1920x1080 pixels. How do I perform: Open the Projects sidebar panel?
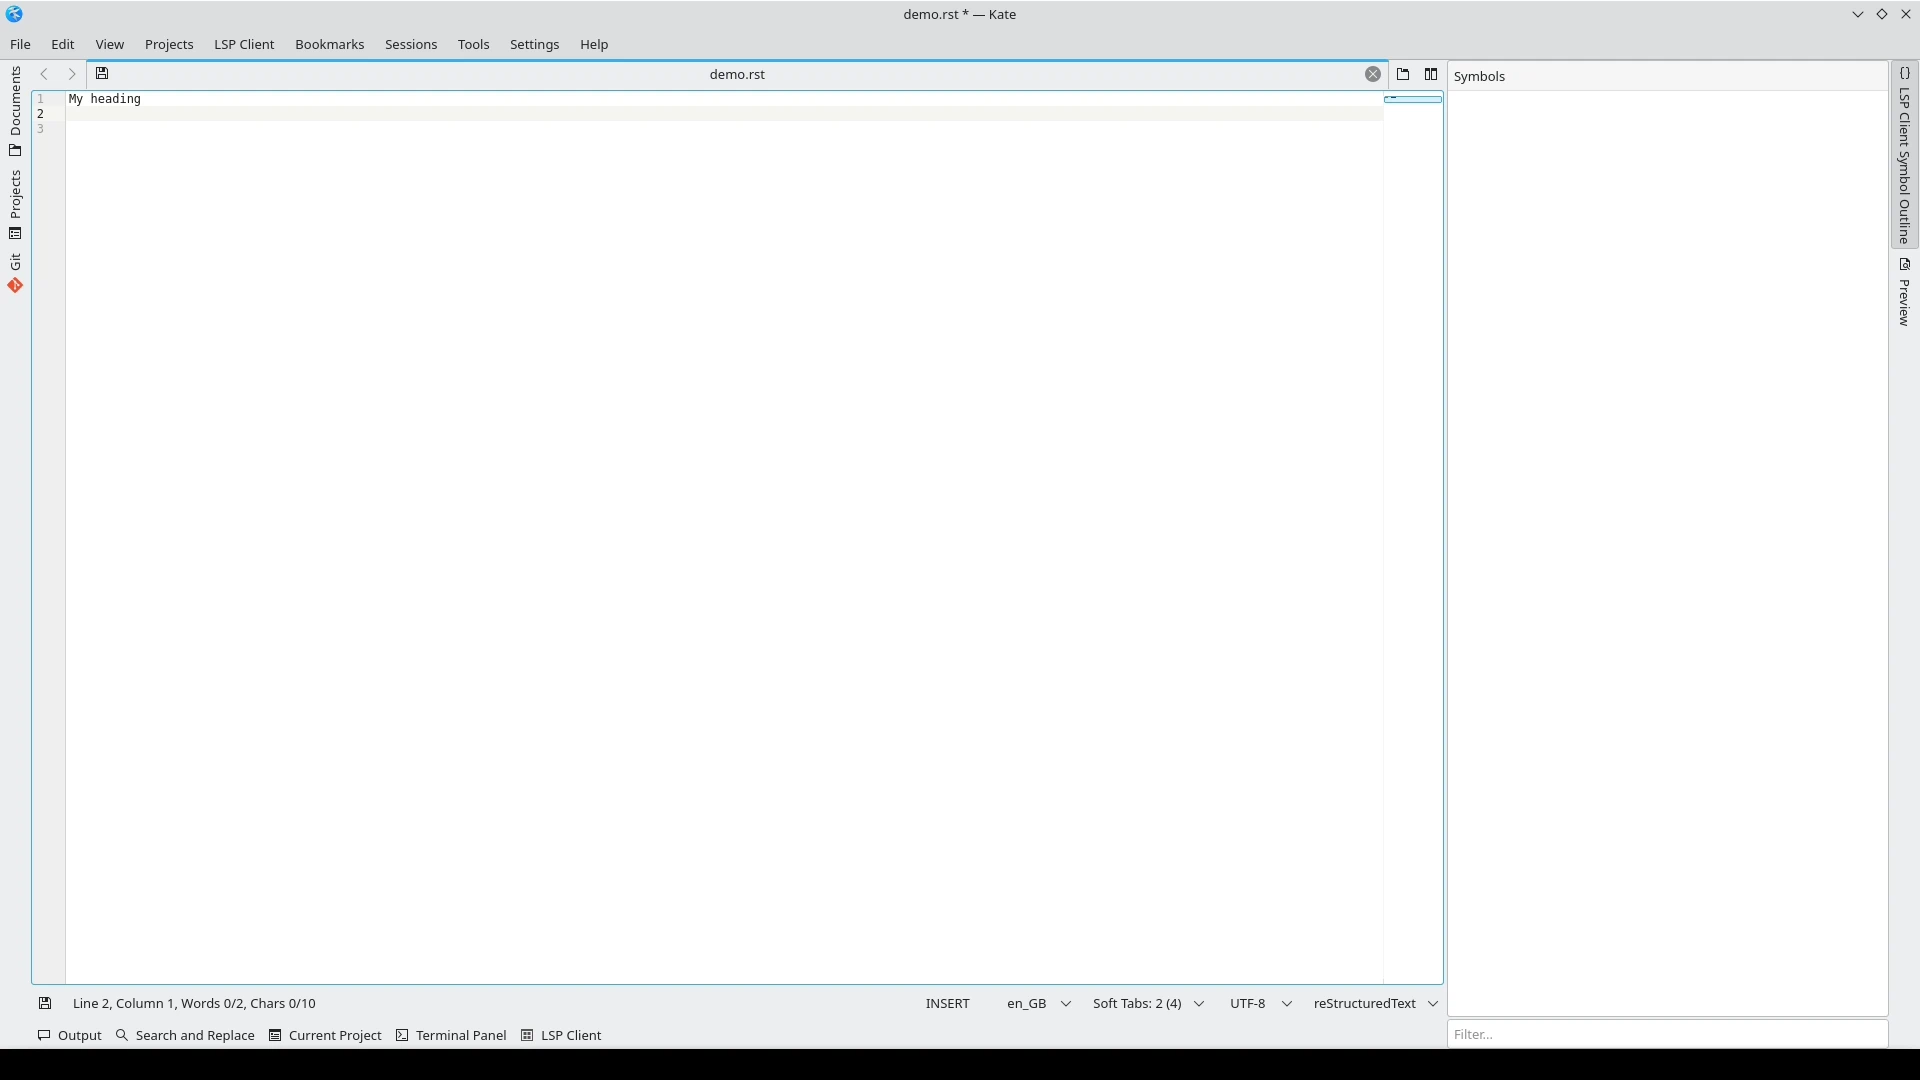(15, 204)
